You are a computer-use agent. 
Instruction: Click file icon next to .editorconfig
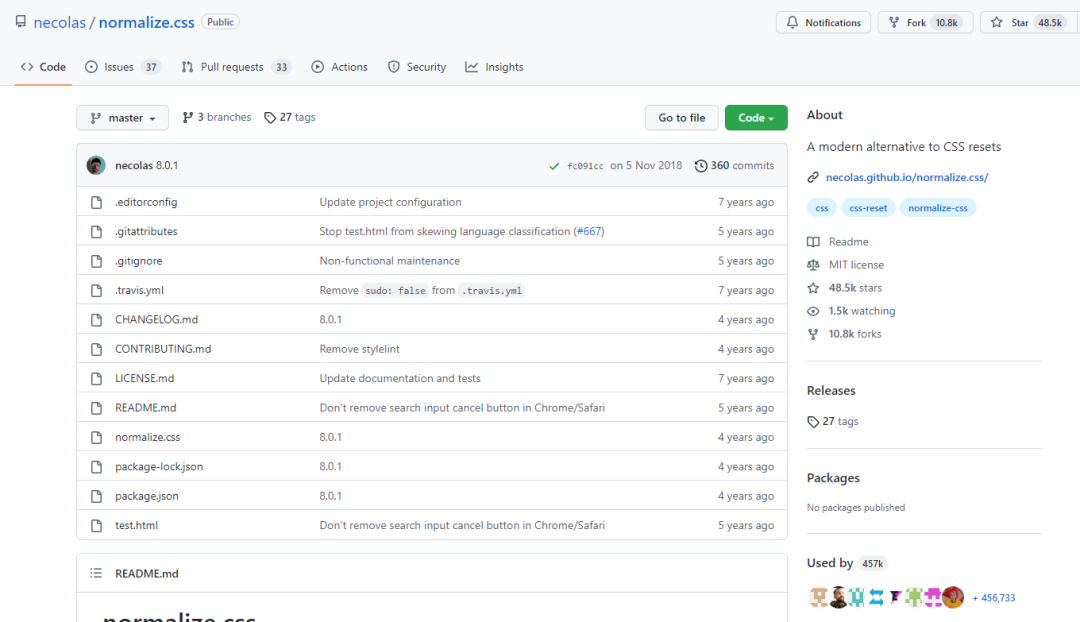tap(96, 202)
